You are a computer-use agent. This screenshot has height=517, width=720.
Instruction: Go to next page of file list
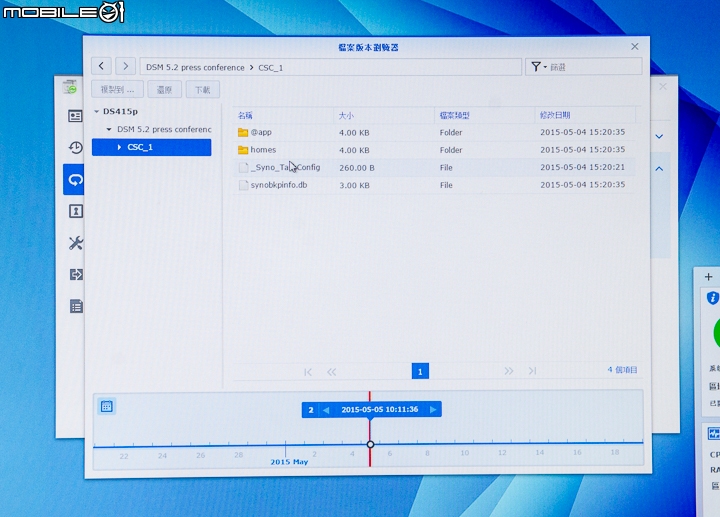[508, 371]
